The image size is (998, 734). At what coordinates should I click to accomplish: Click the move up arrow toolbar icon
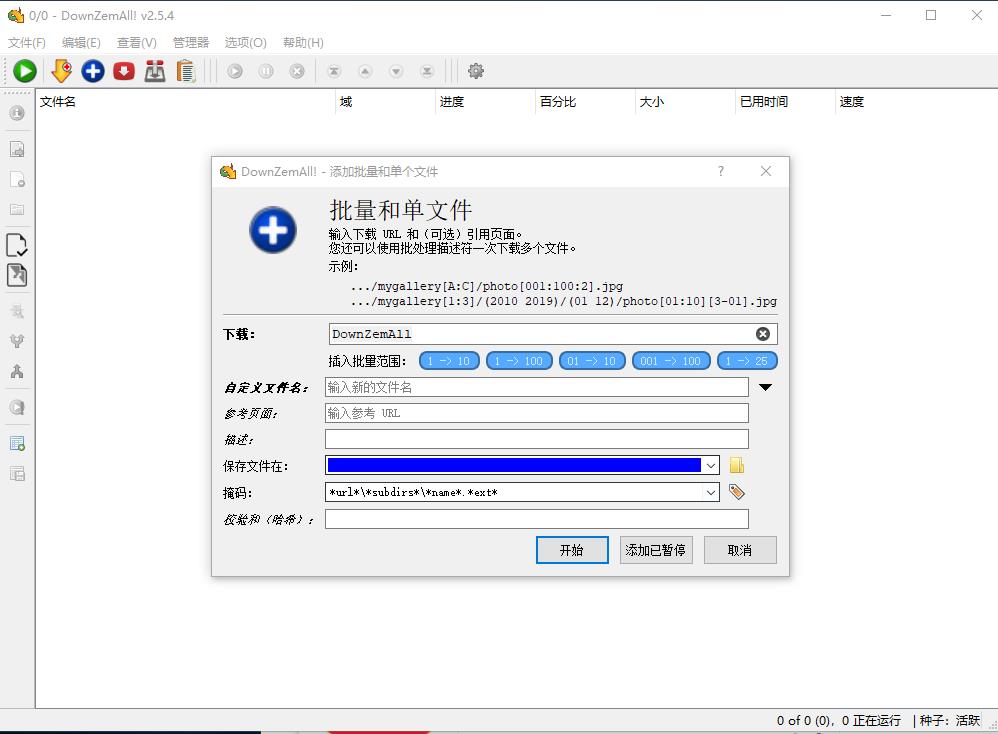coord(365,71)
